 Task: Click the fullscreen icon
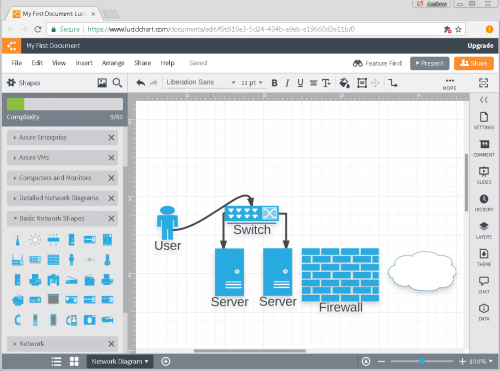tap(484, 83)
